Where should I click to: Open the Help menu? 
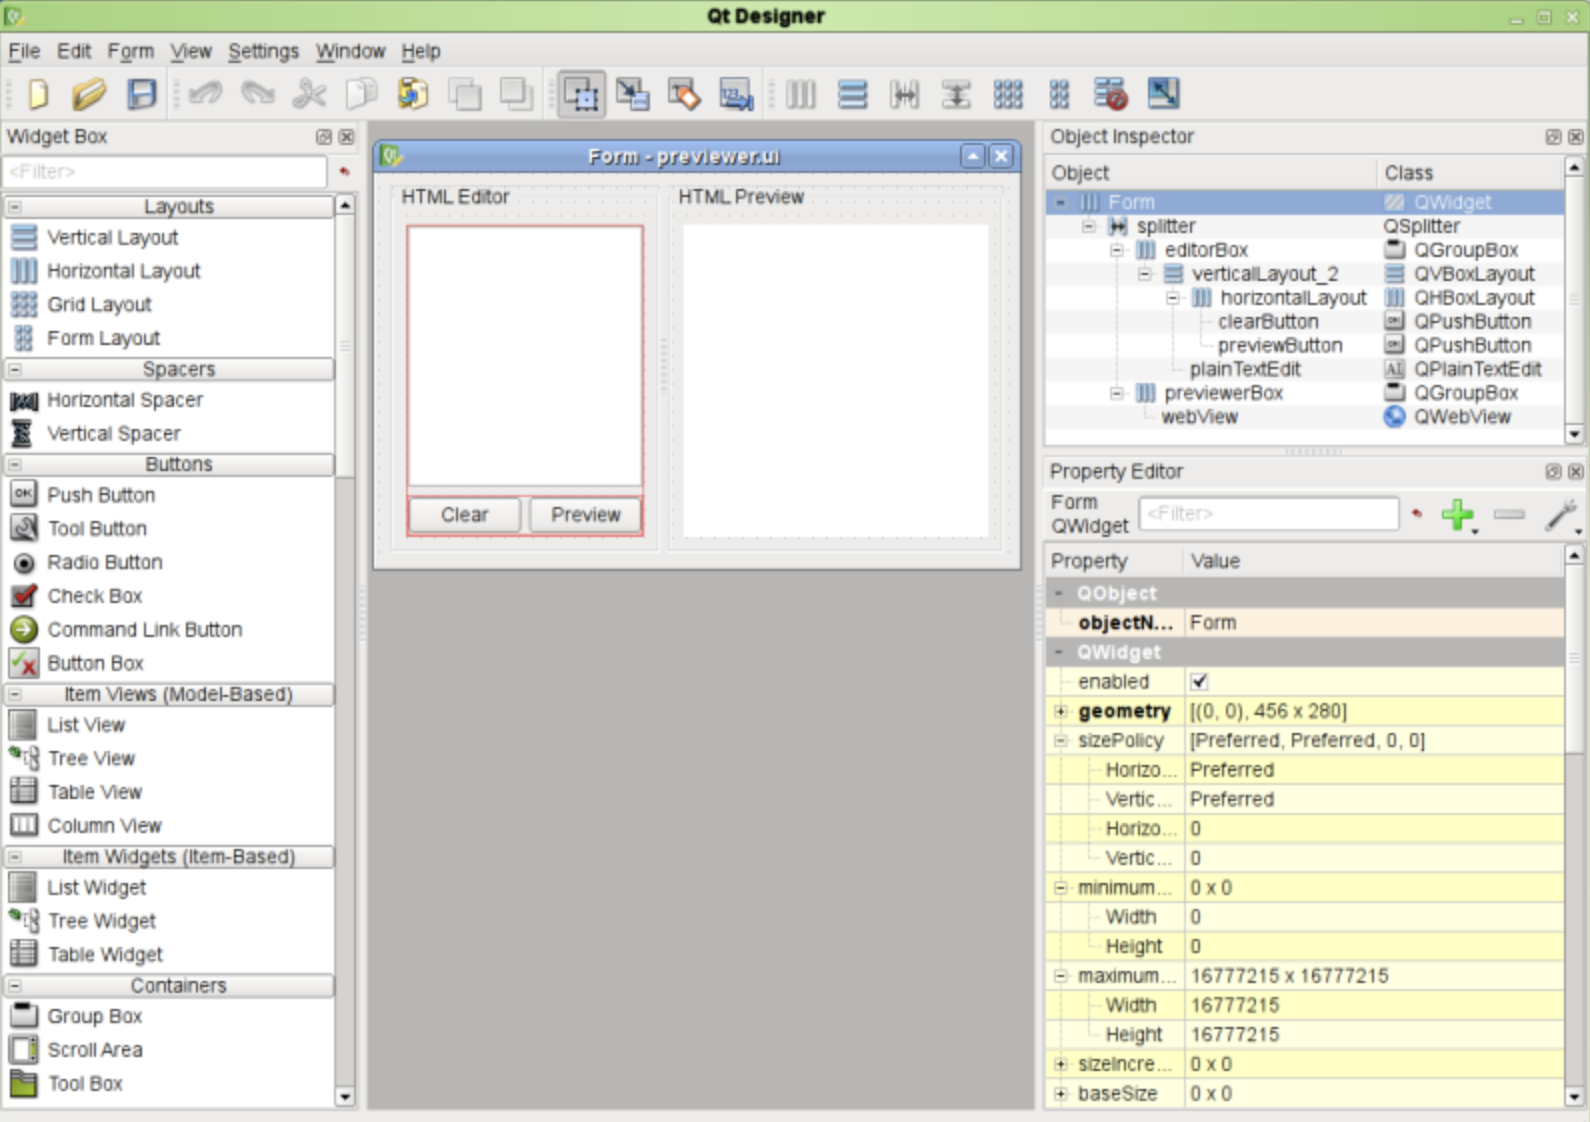(x=421, y=51)
